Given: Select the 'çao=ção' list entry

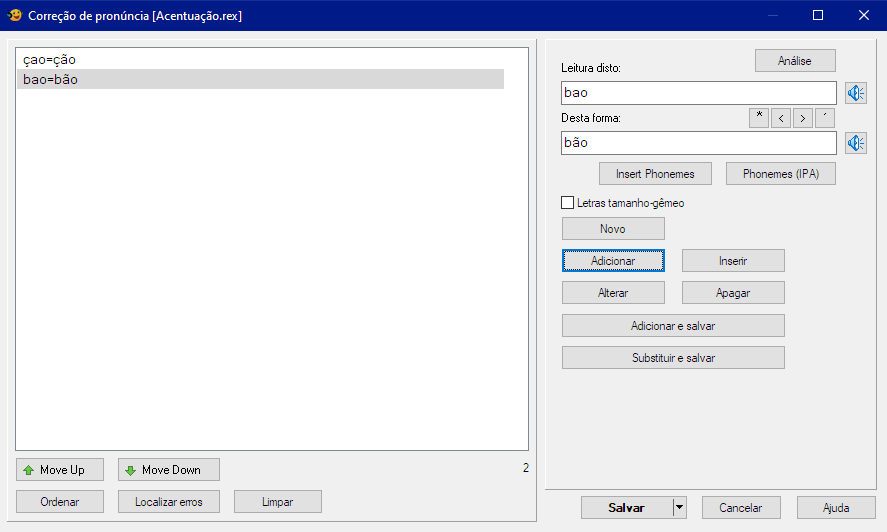Looking at the screenshot, I should [50, 60].
